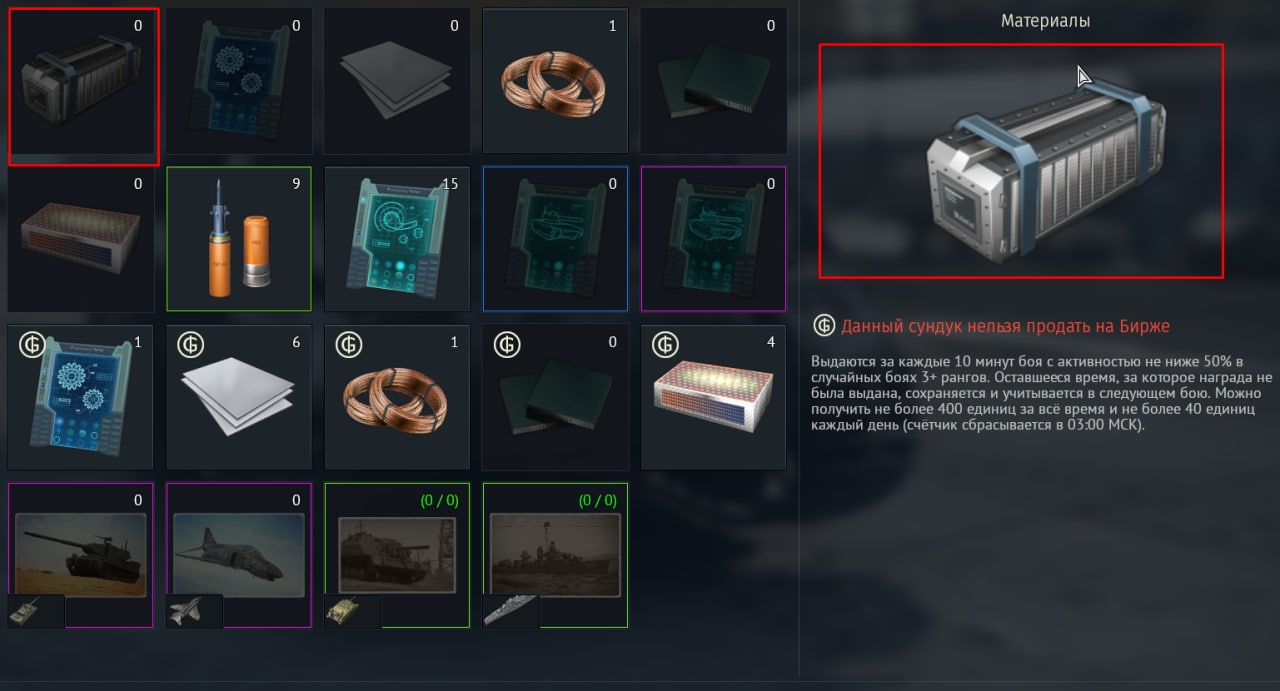Click the large silver chest preview image

[x=1021, y=161]
